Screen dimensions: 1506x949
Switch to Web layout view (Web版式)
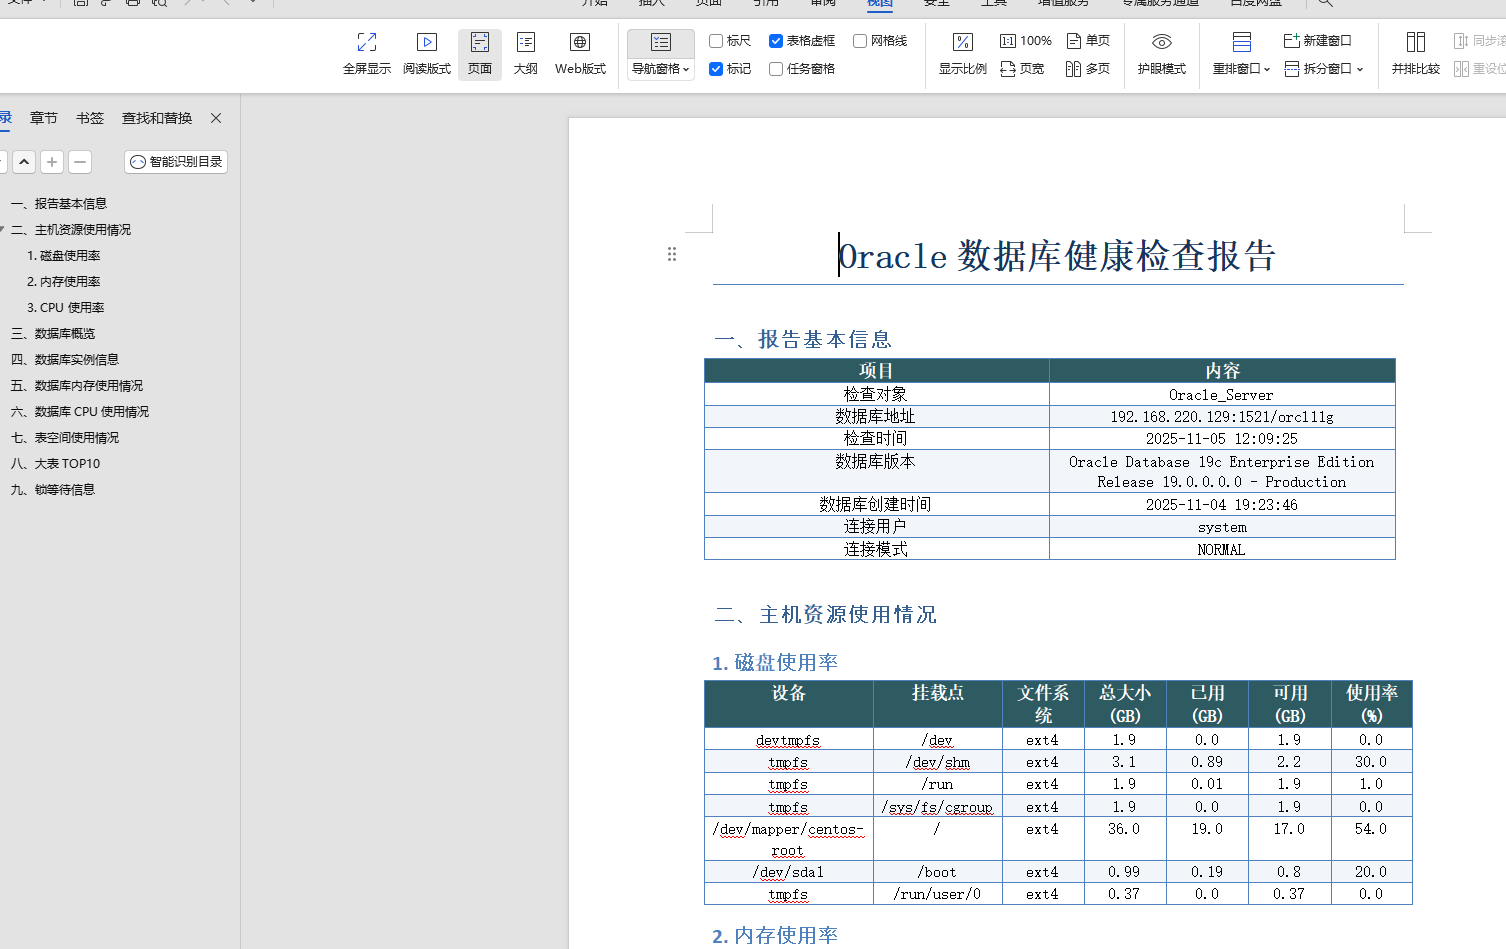(x=580, y=53)
